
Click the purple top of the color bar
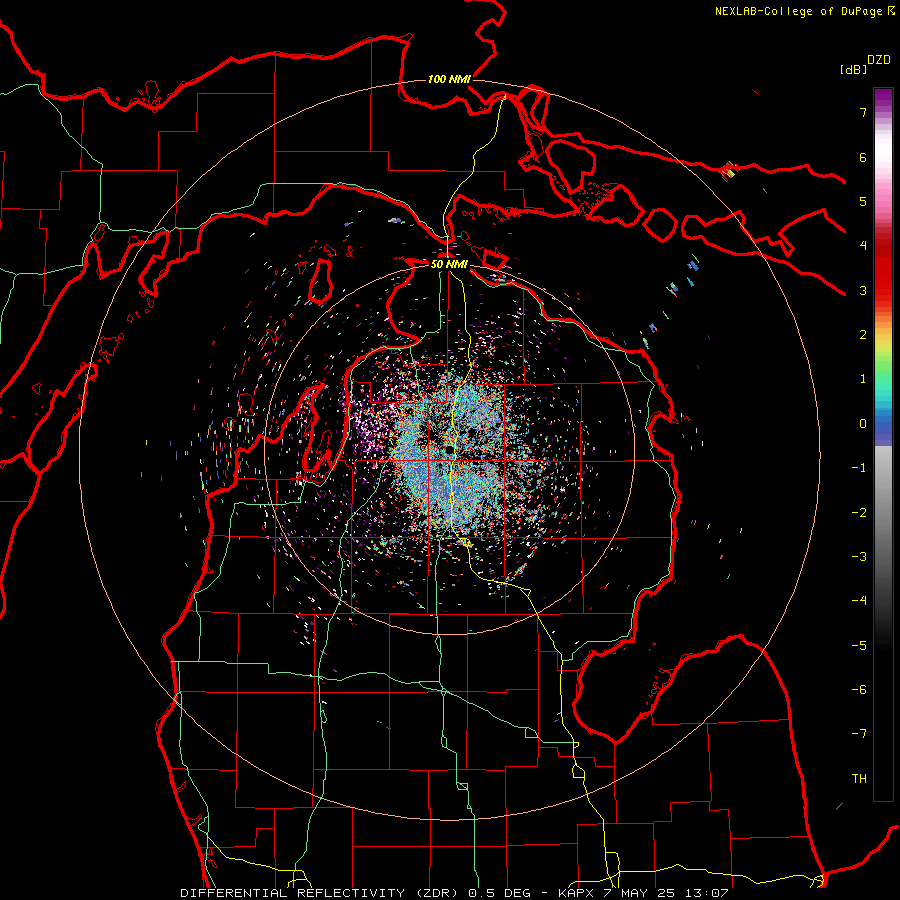[883, 98]
